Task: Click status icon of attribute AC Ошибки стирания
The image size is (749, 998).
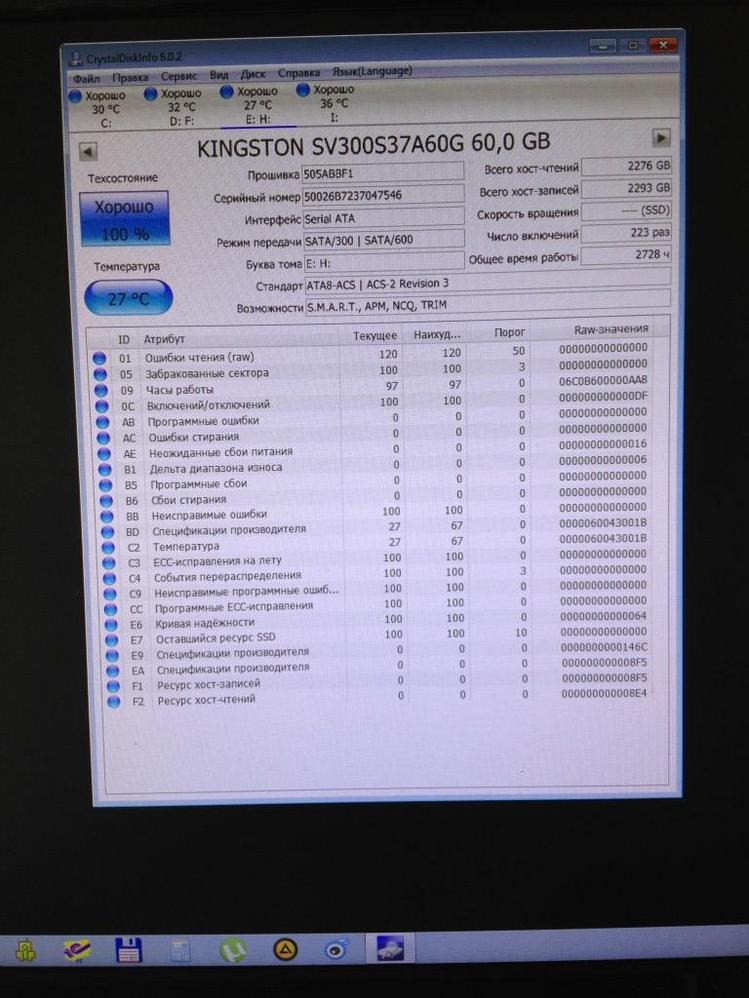Action: 103,438
